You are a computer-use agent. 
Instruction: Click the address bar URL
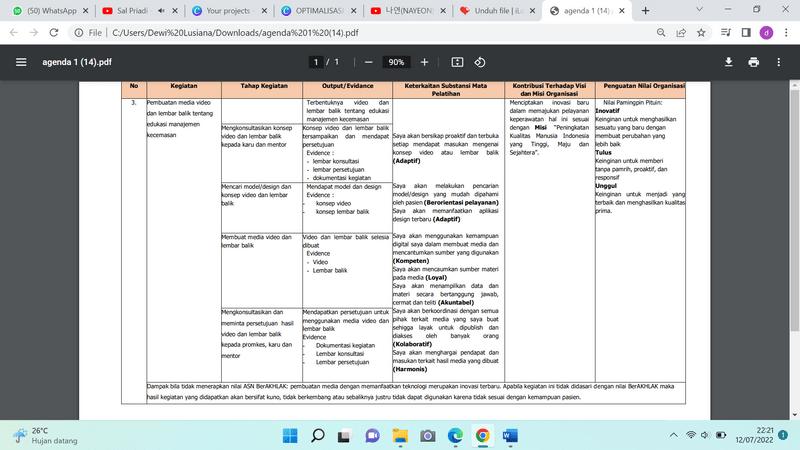(235, 33)
